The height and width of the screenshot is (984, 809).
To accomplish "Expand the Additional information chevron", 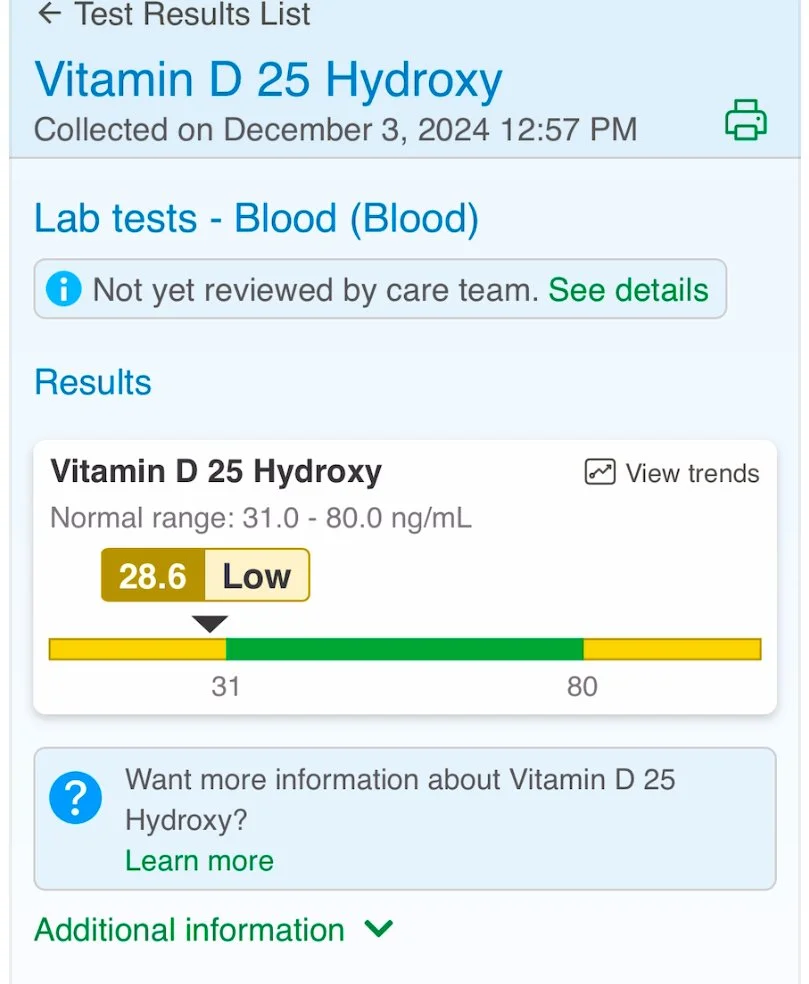I will pos(378,928).
